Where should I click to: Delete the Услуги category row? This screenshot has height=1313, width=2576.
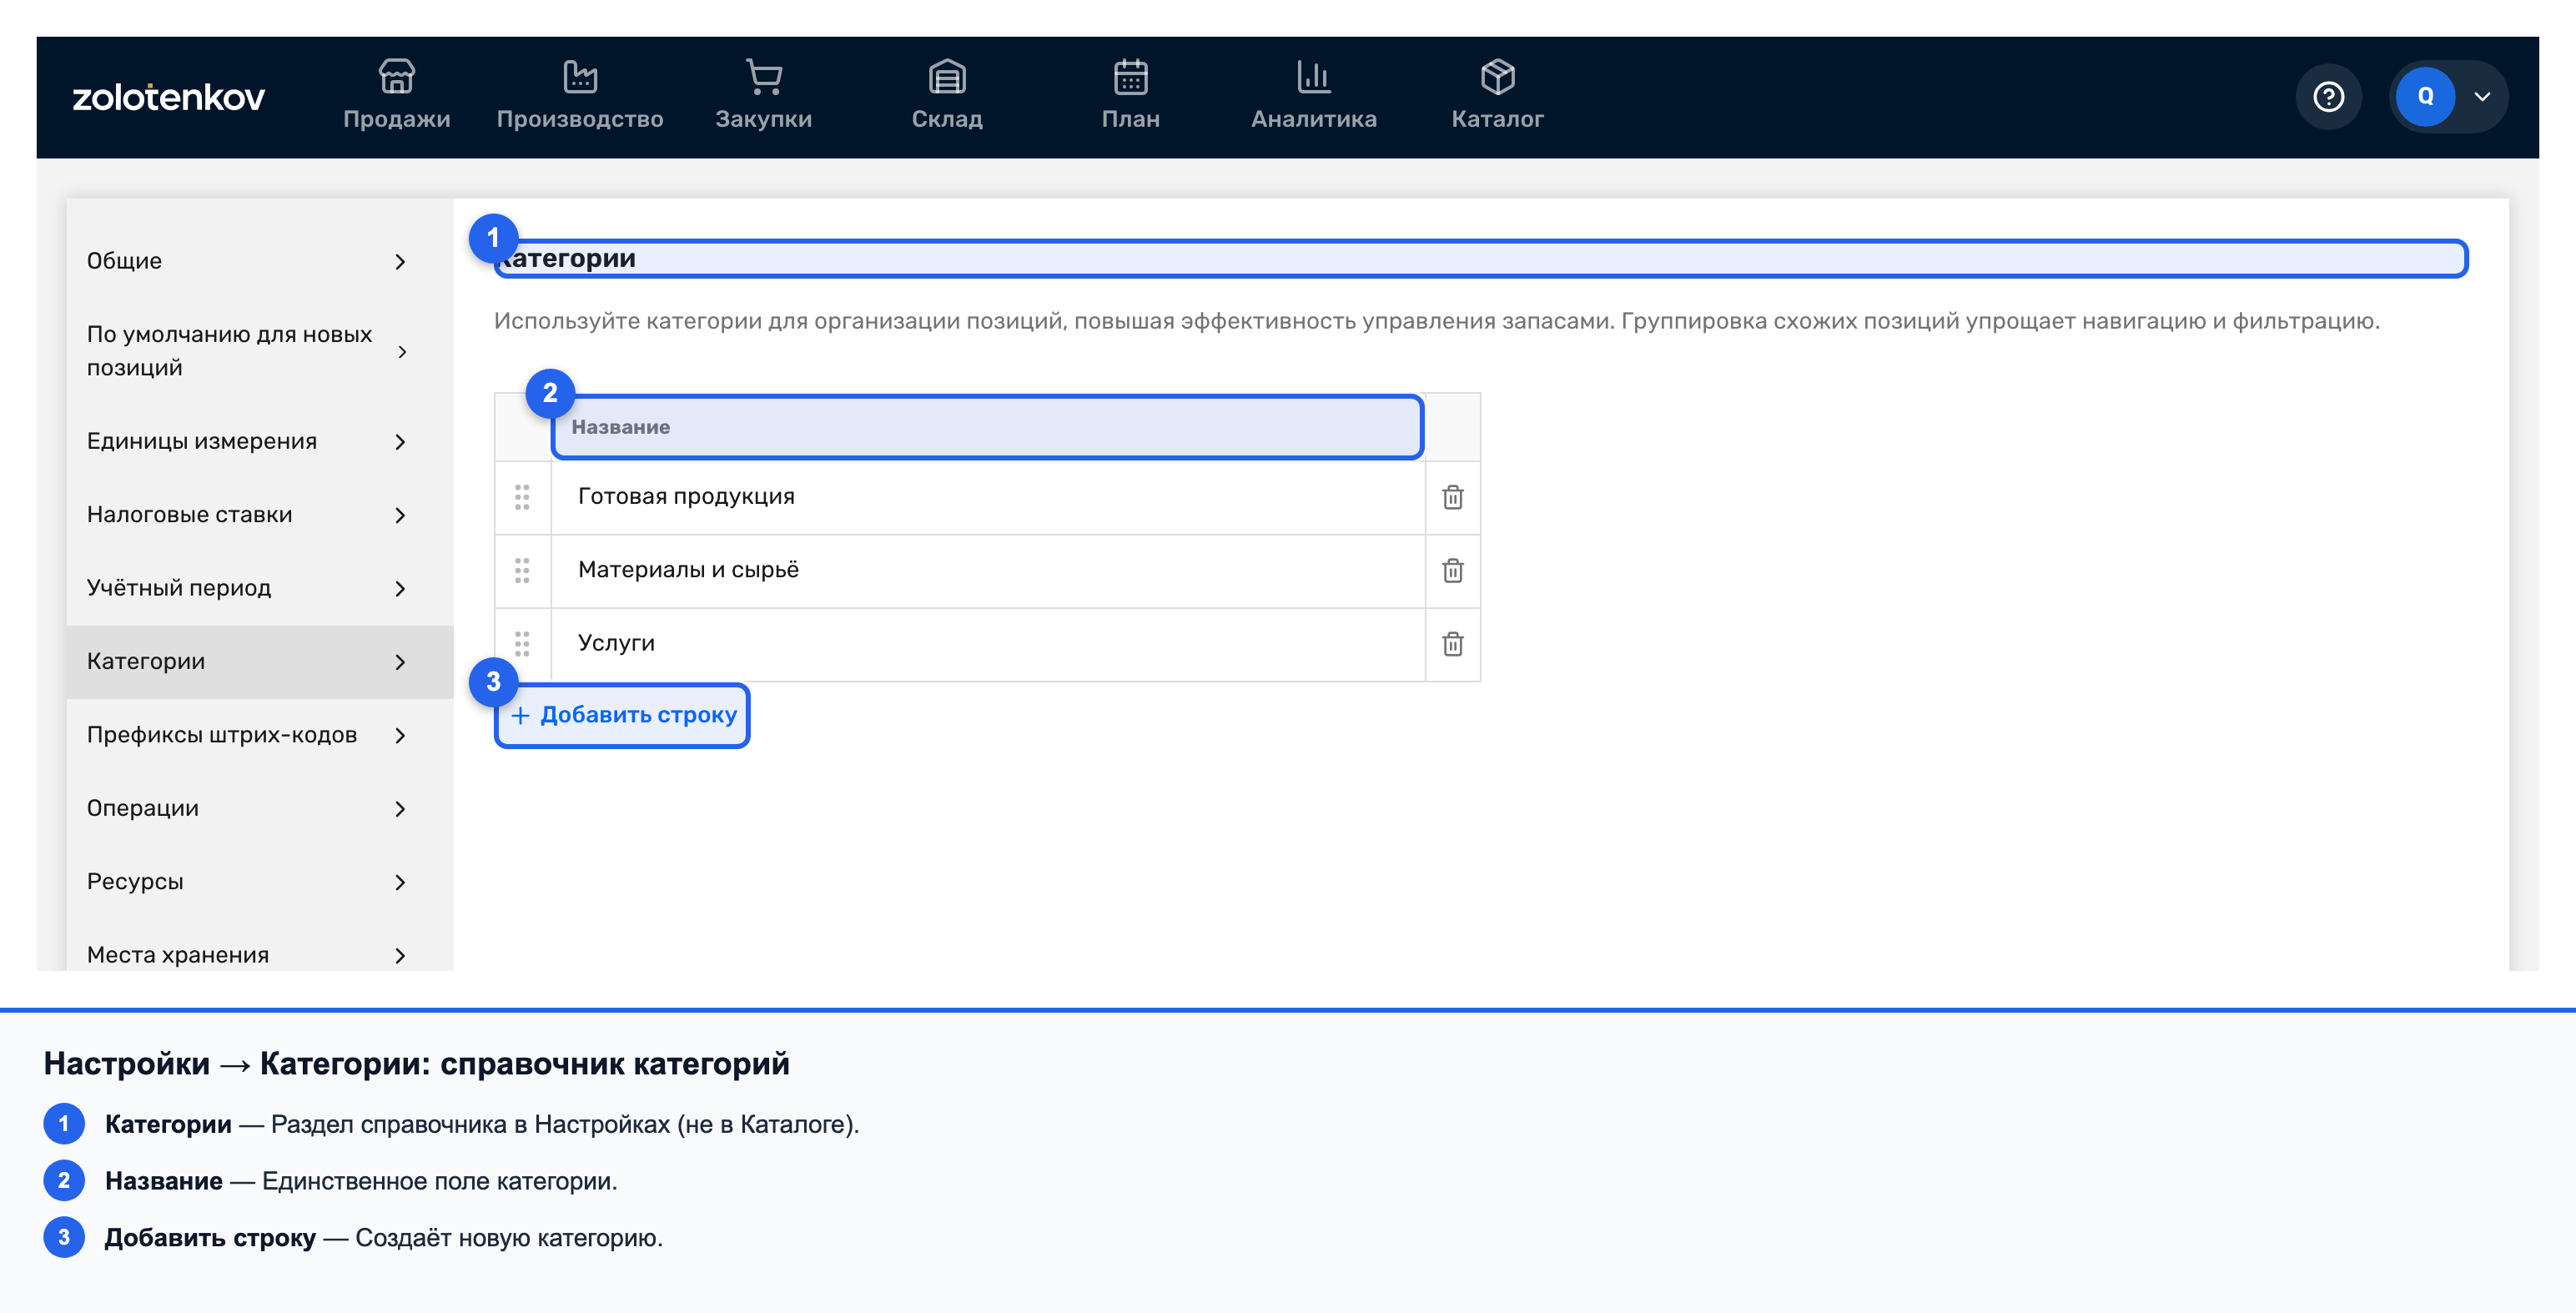[x=1453, y=644]
